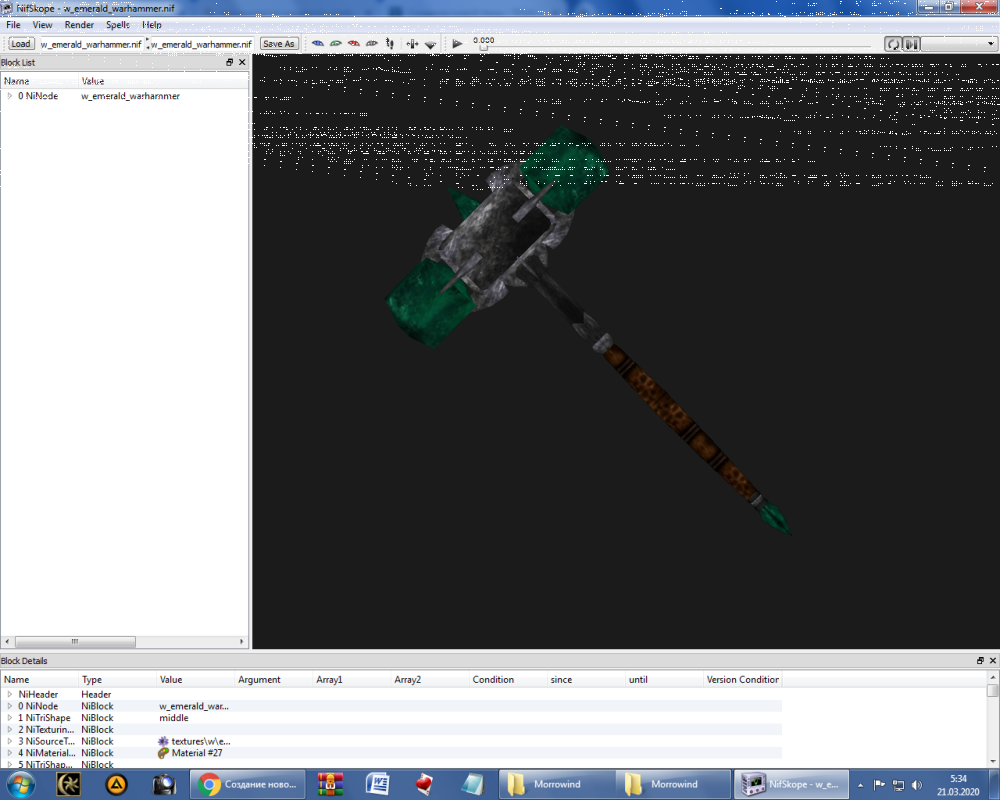Click the NifSkope taskbar button

tap(791, 784)
